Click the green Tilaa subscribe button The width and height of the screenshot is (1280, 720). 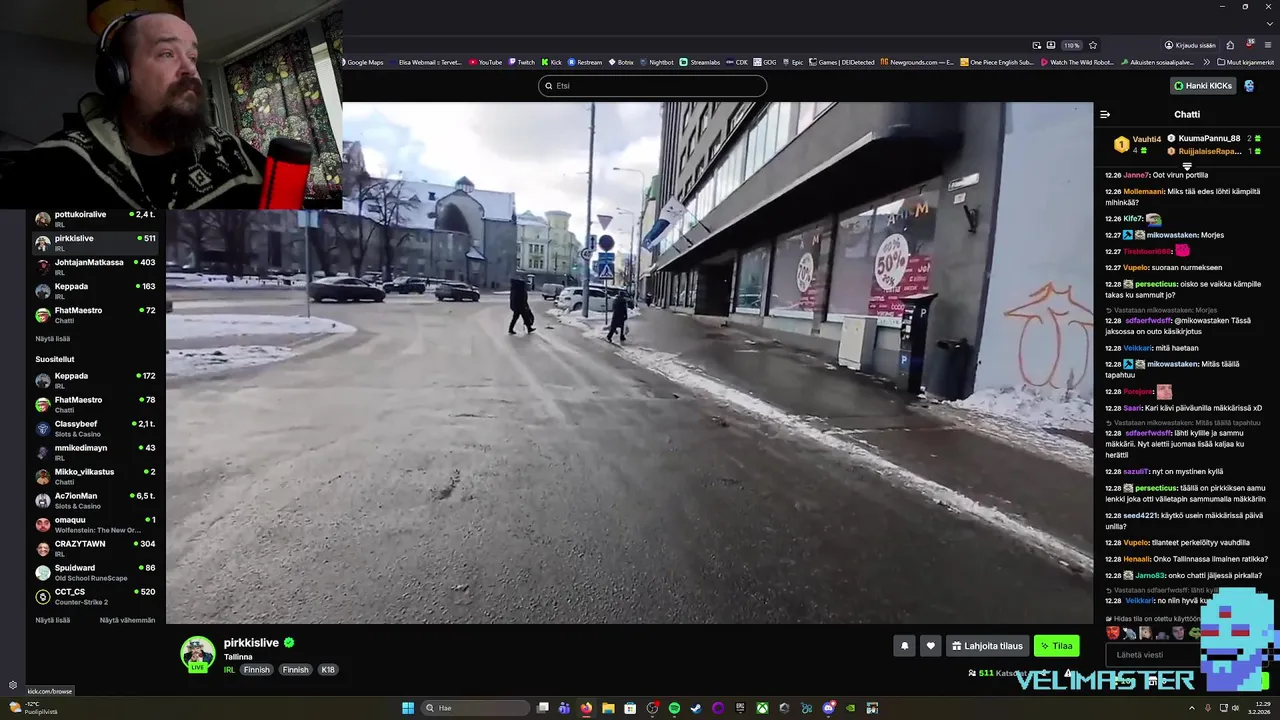coord(1056,646)
